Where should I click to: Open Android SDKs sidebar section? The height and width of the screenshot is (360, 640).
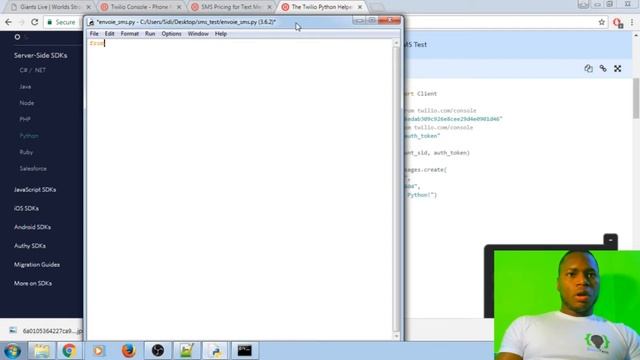[x=33, y=227]
